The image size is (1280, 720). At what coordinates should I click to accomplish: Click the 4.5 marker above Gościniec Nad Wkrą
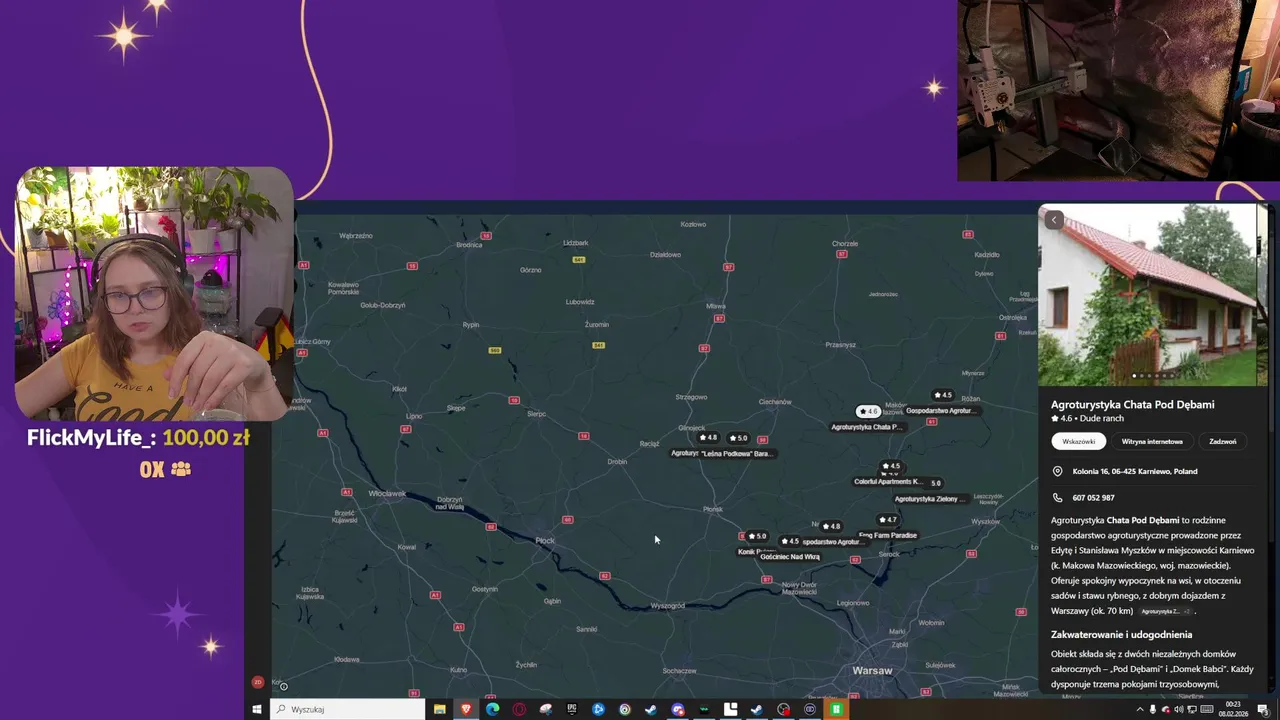(x=789, y=541)
